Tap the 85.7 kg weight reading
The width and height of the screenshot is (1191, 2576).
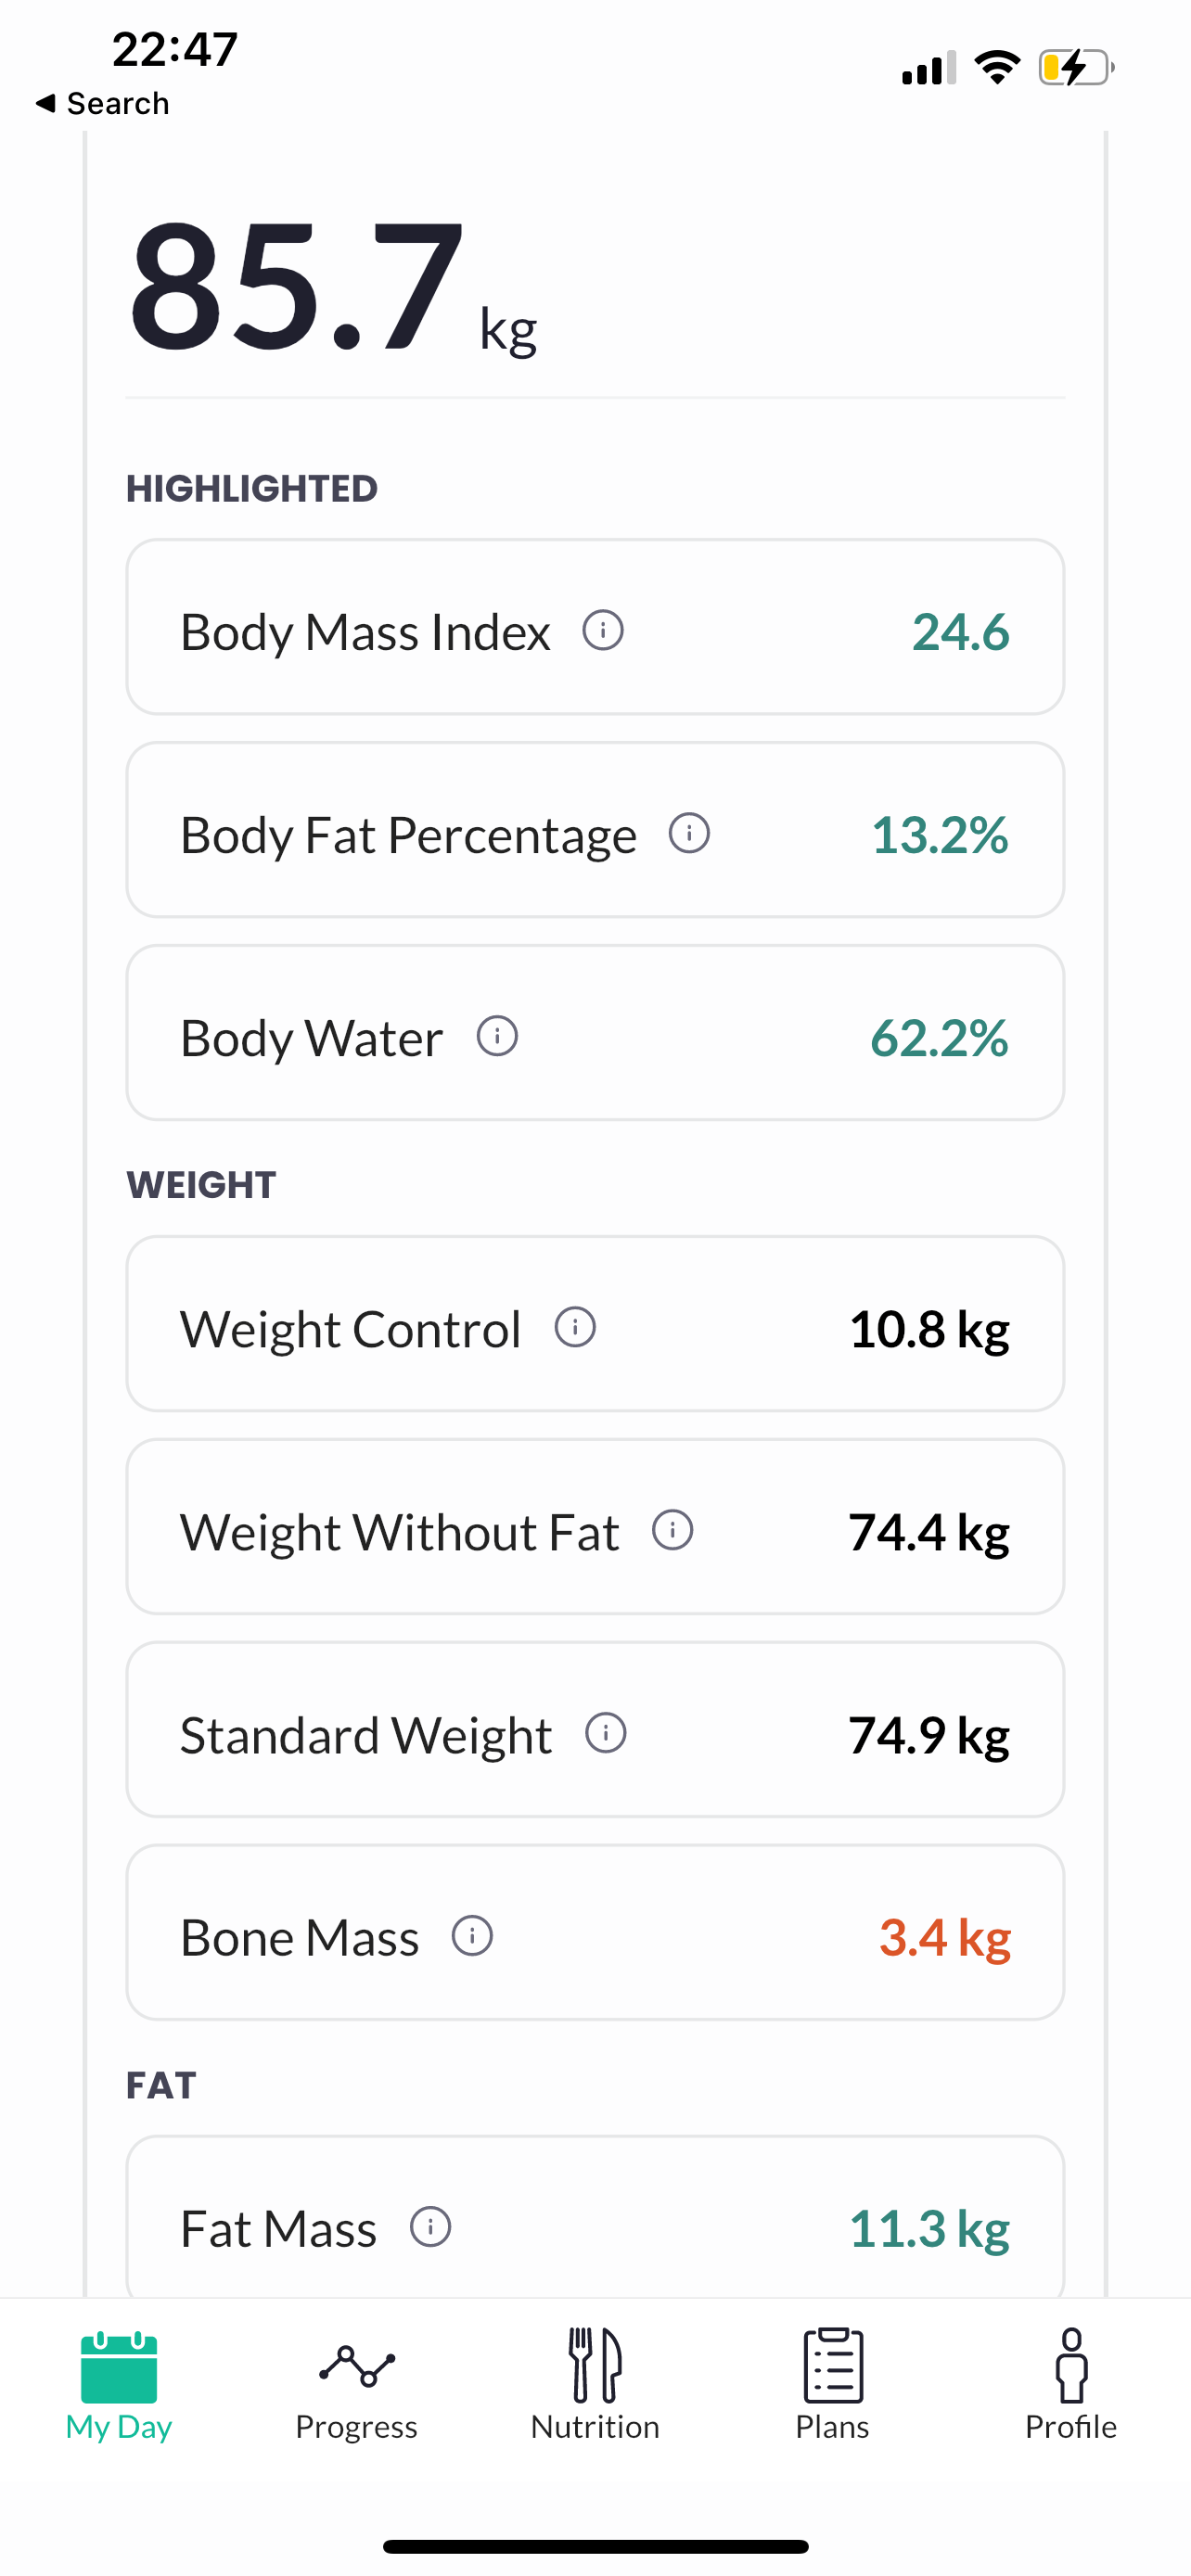click(x=333, y=287)
